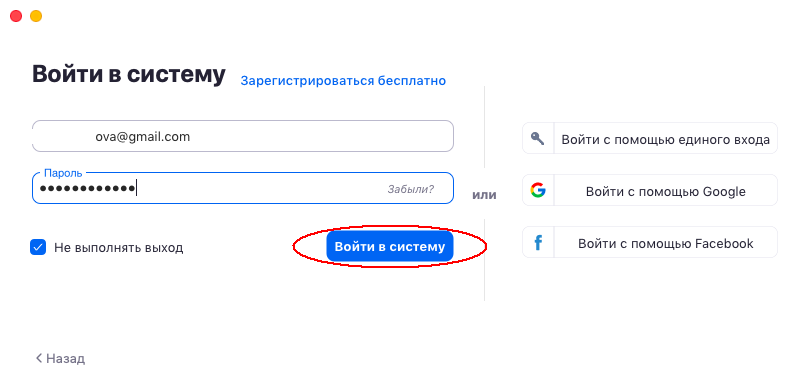Go back using the "Назад" link

60,358
